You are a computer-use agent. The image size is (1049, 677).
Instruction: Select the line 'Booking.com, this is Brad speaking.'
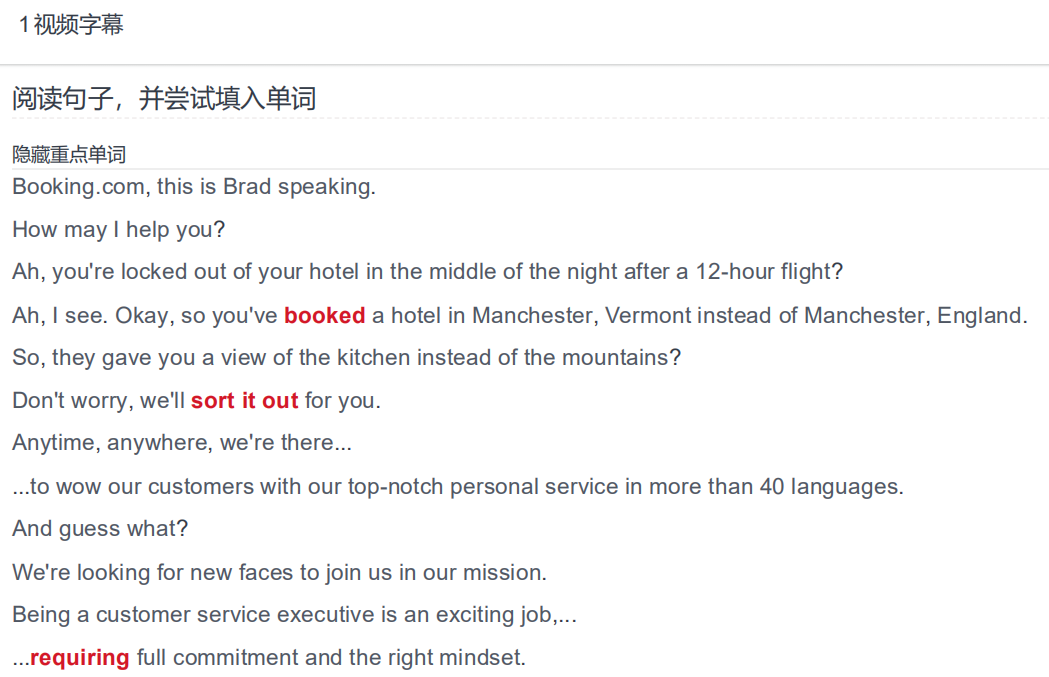pos(194,187)
